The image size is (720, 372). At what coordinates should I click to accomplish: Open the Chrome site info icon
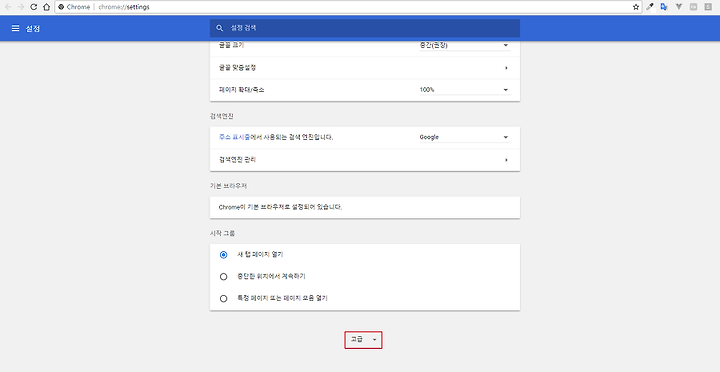click(x=61, y=7)
